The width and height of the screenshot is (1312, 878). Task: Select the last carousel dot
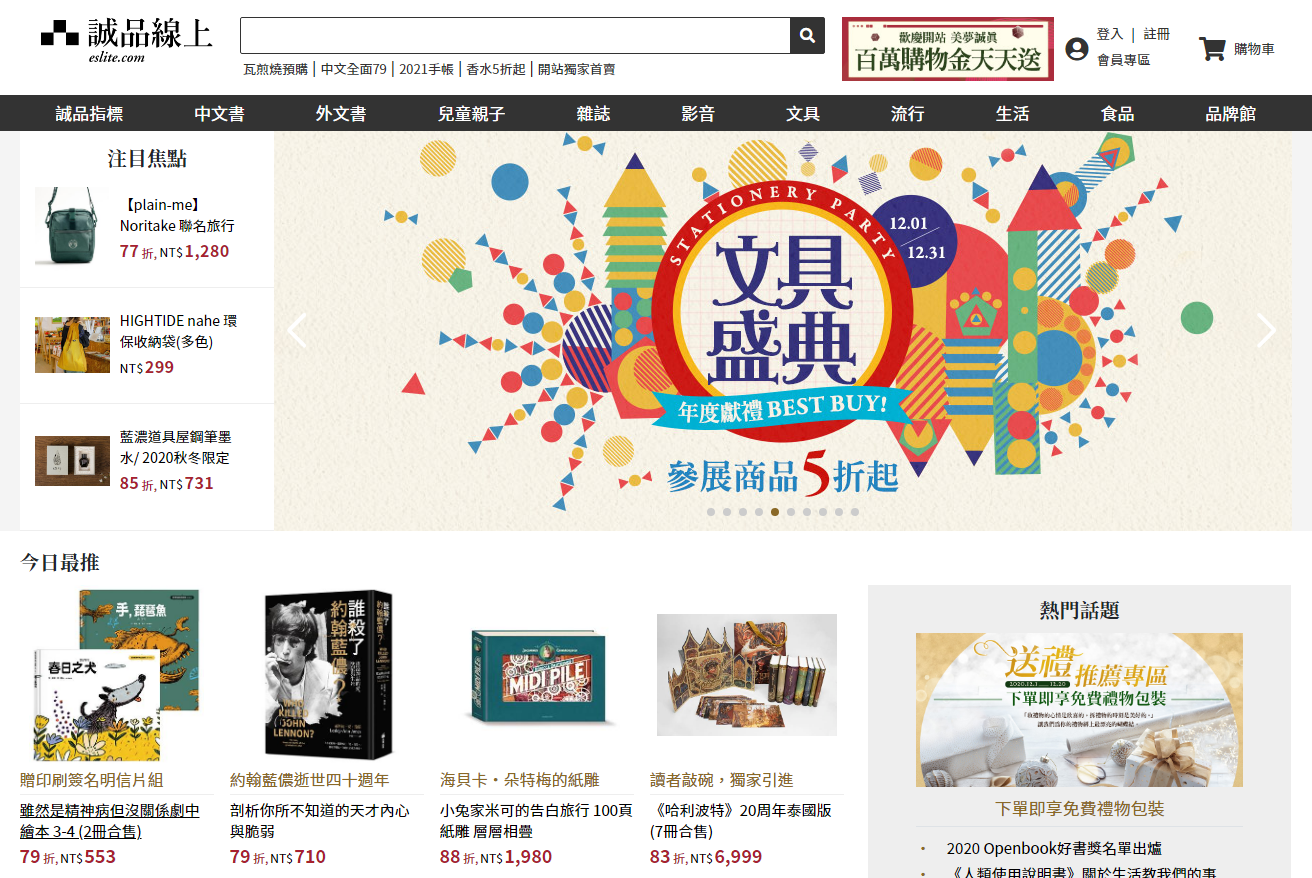[855, 511]
